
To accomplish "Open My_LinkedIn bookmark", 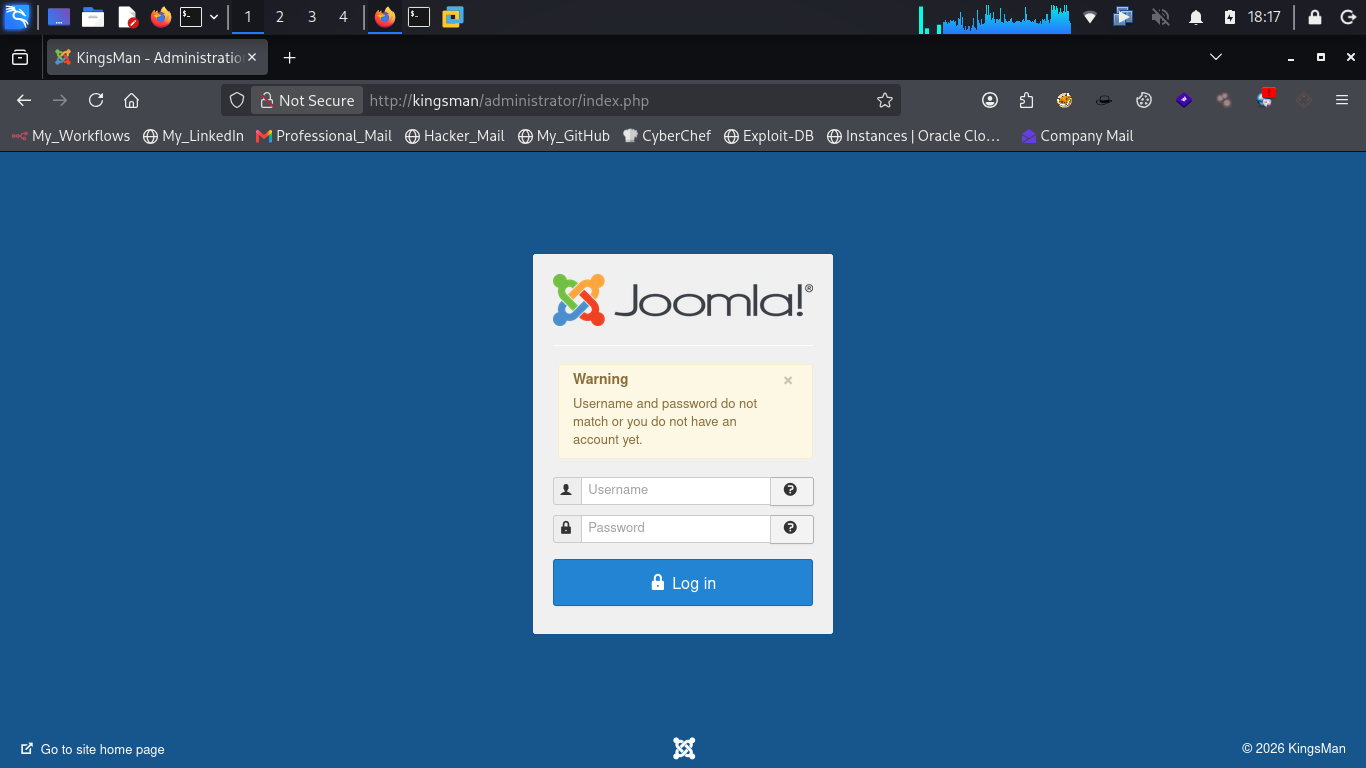I will click(x=193, y=136).
